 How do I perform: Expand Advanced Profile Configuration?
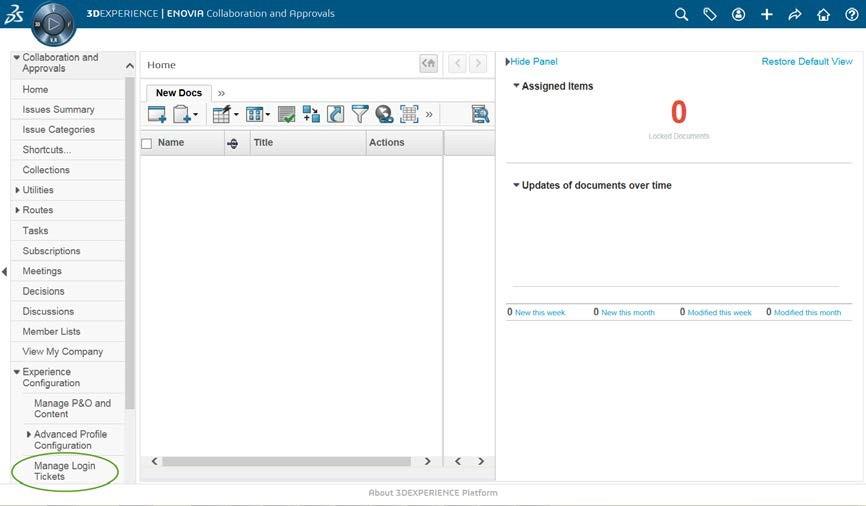(29, 434)
